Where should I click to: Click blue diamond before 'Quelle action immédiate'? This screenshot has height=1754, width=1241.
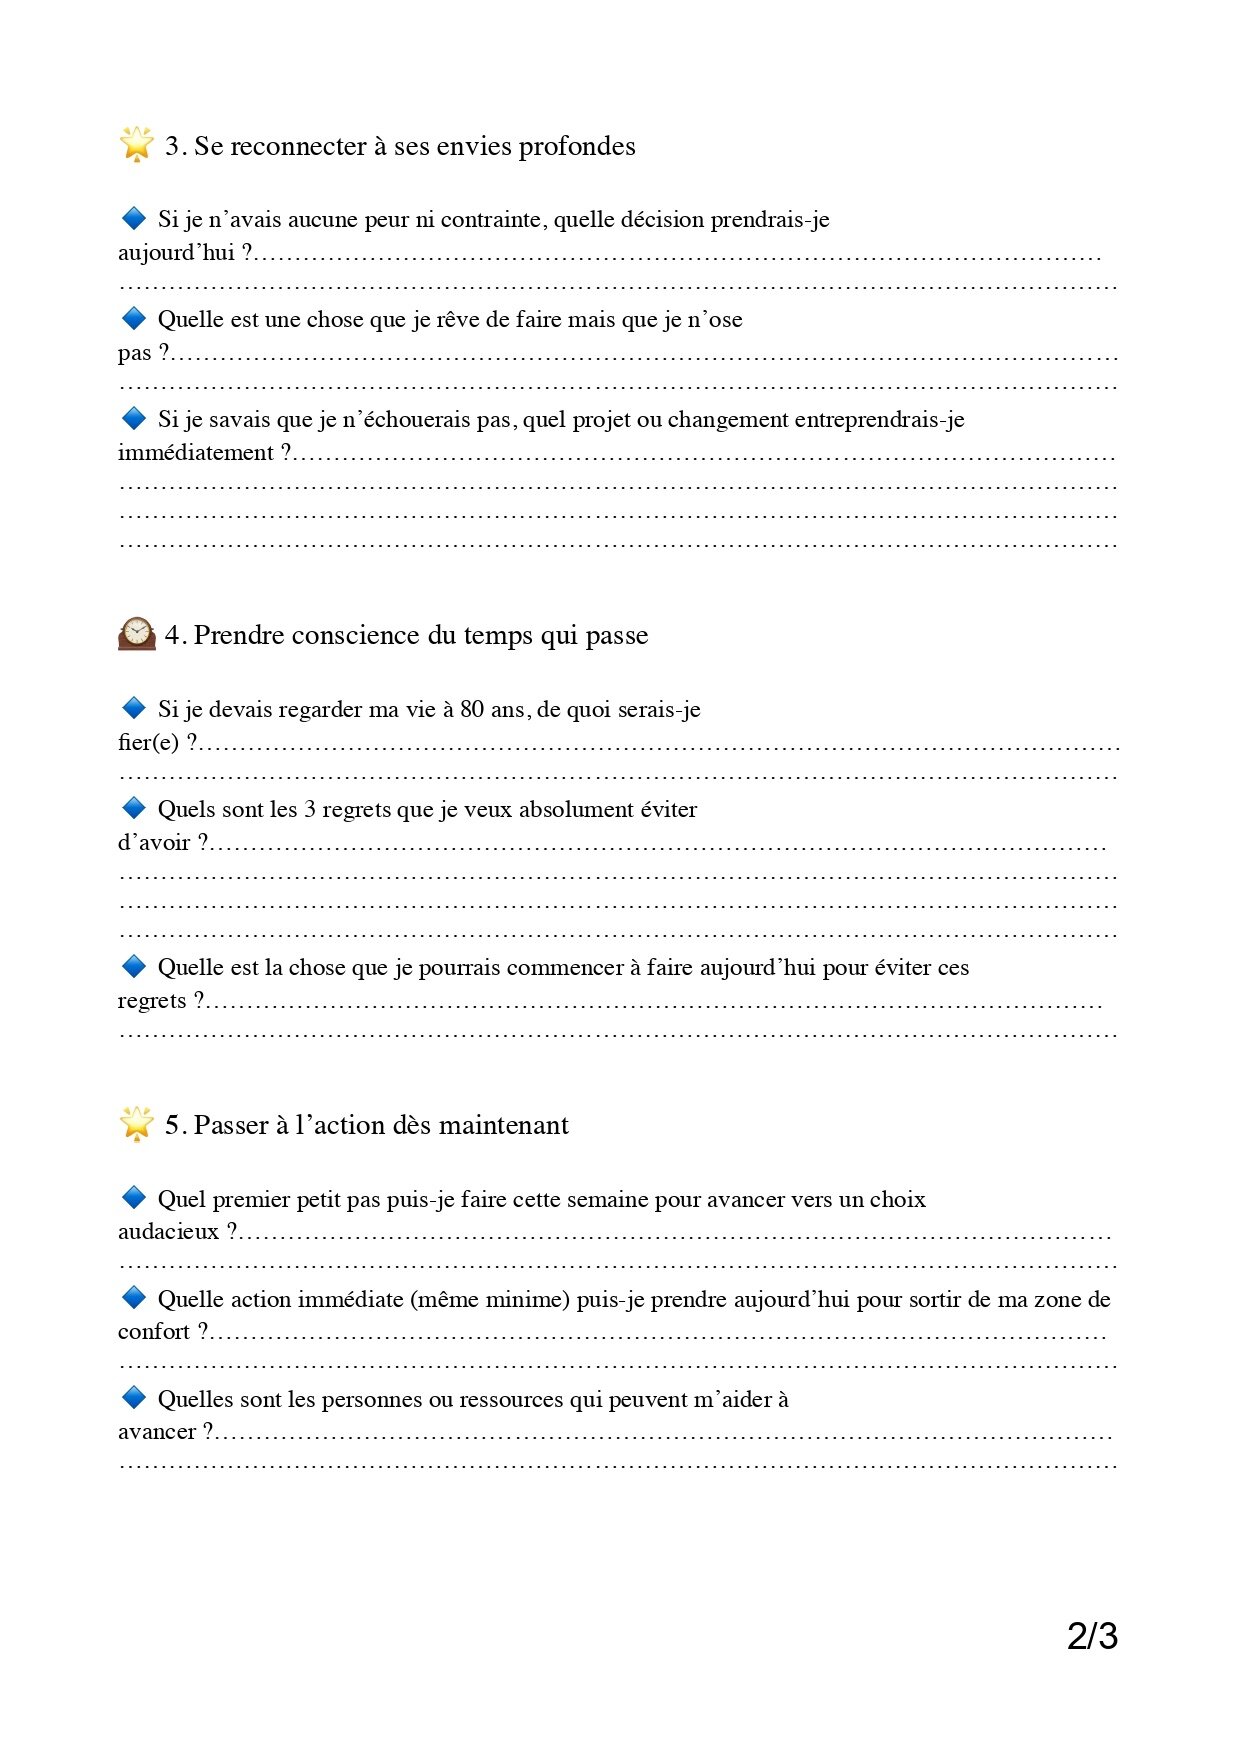pos(133,1297)
